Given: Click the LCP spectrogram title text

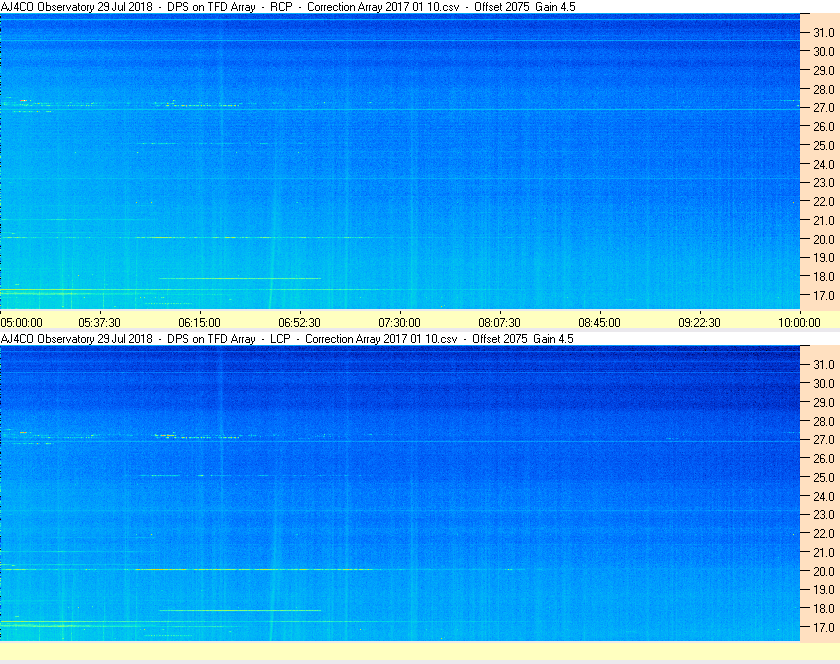Looking at the screenshot, I should click(287, 339).
